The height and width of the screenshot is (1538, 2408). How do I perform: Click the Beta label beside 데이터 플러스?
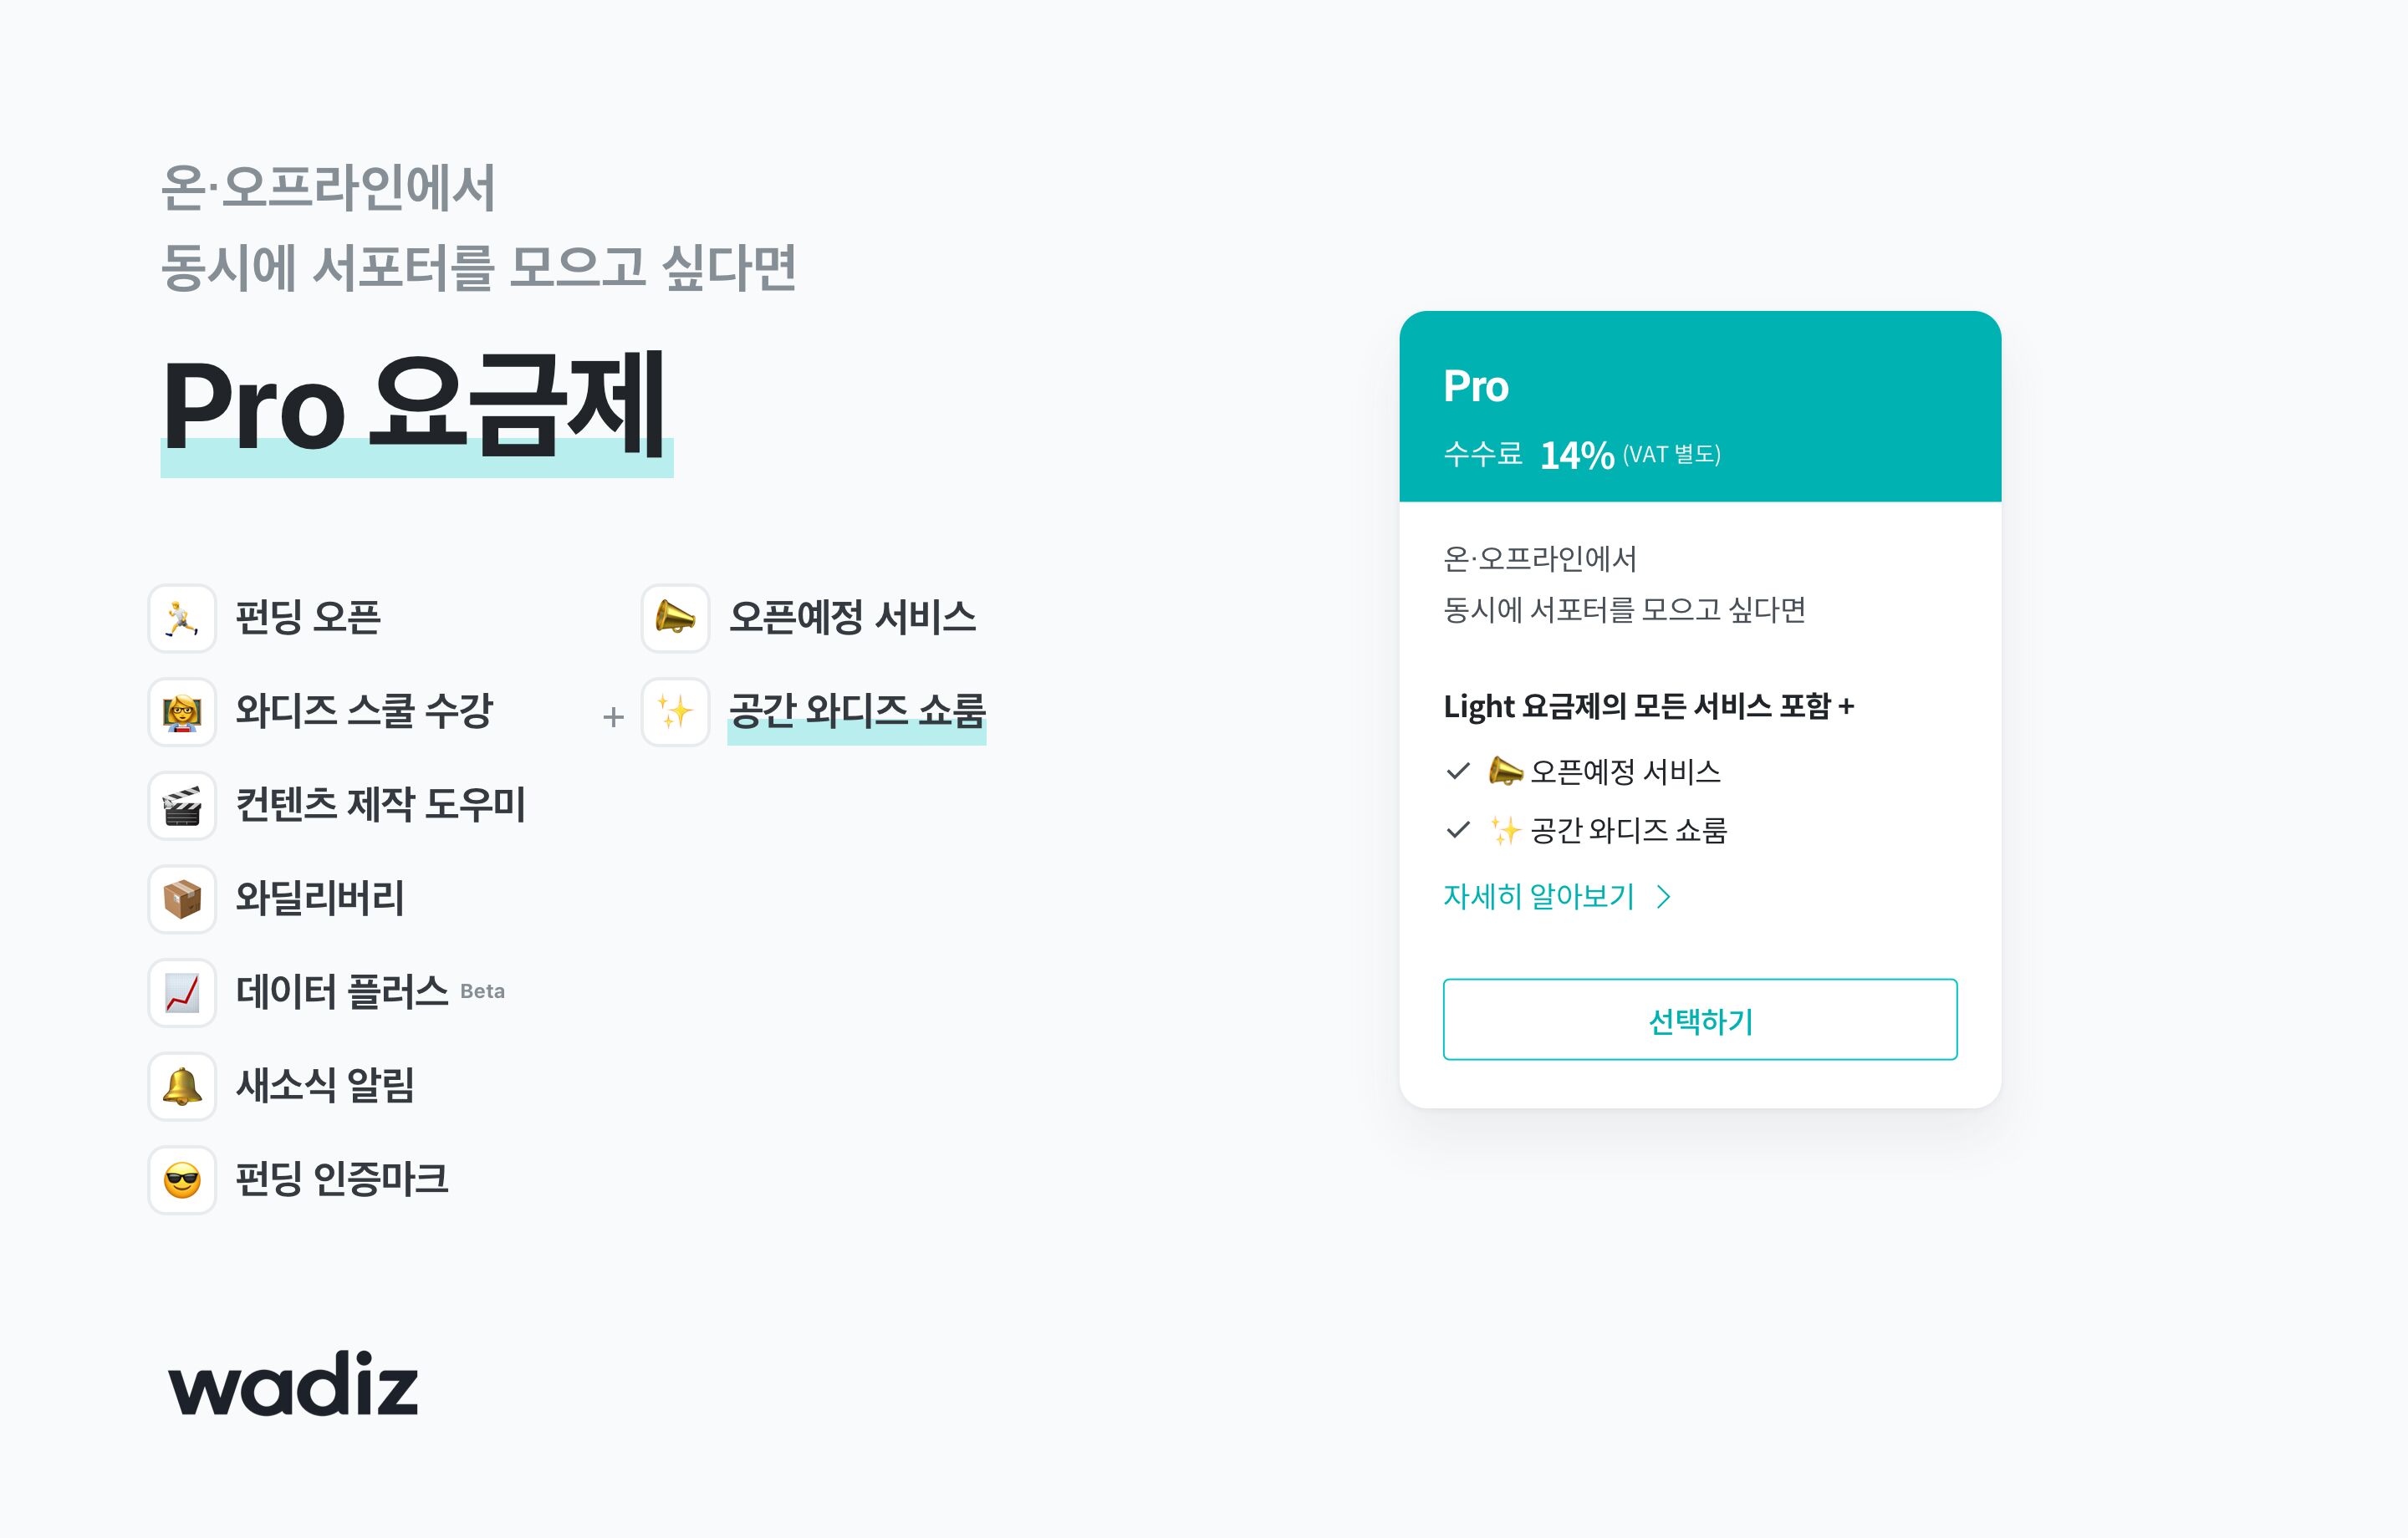(x=482, y=992)
